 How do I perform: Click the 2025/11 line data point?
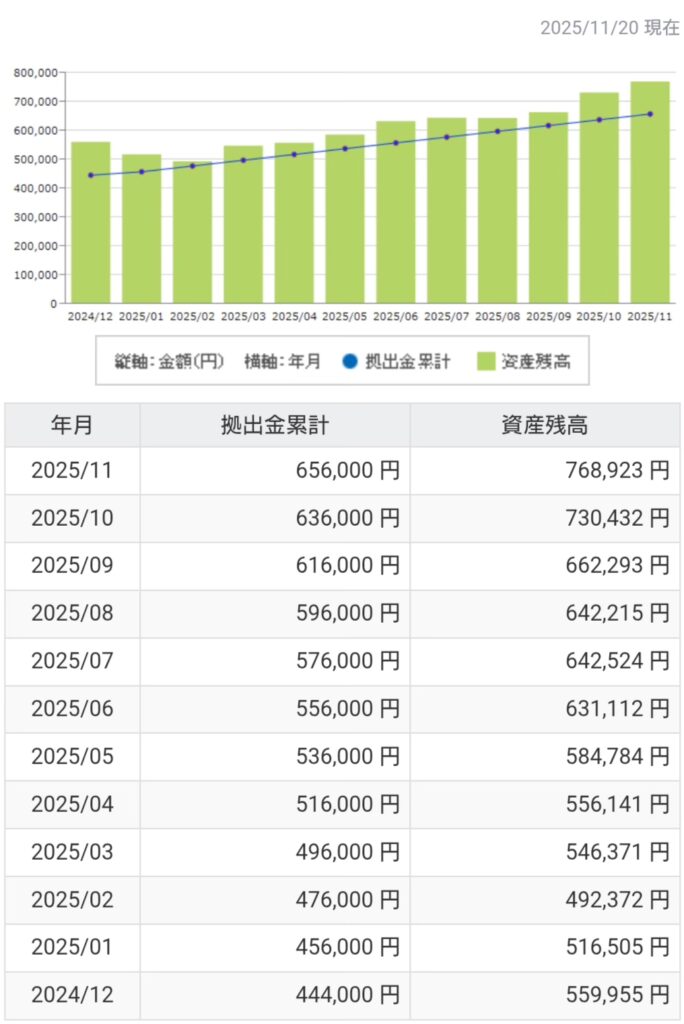(650, 114)
